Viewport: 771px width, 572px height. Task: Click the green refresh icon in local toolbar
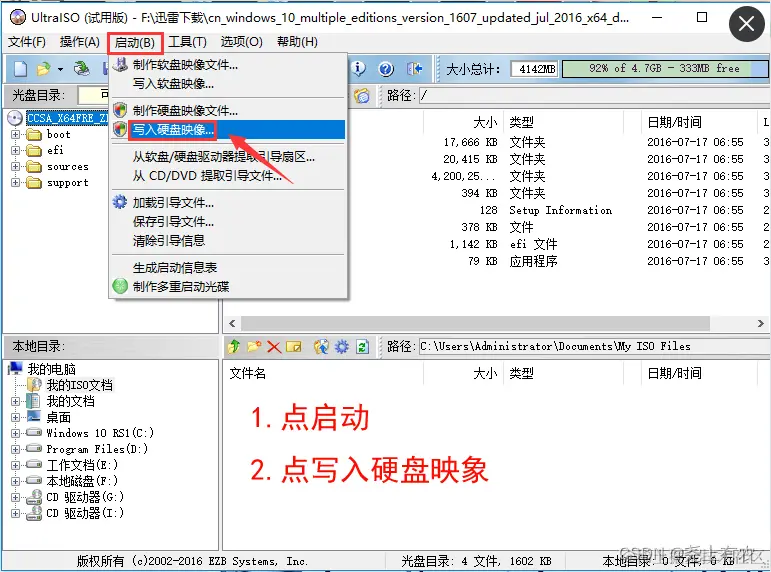tap(362, 347)
